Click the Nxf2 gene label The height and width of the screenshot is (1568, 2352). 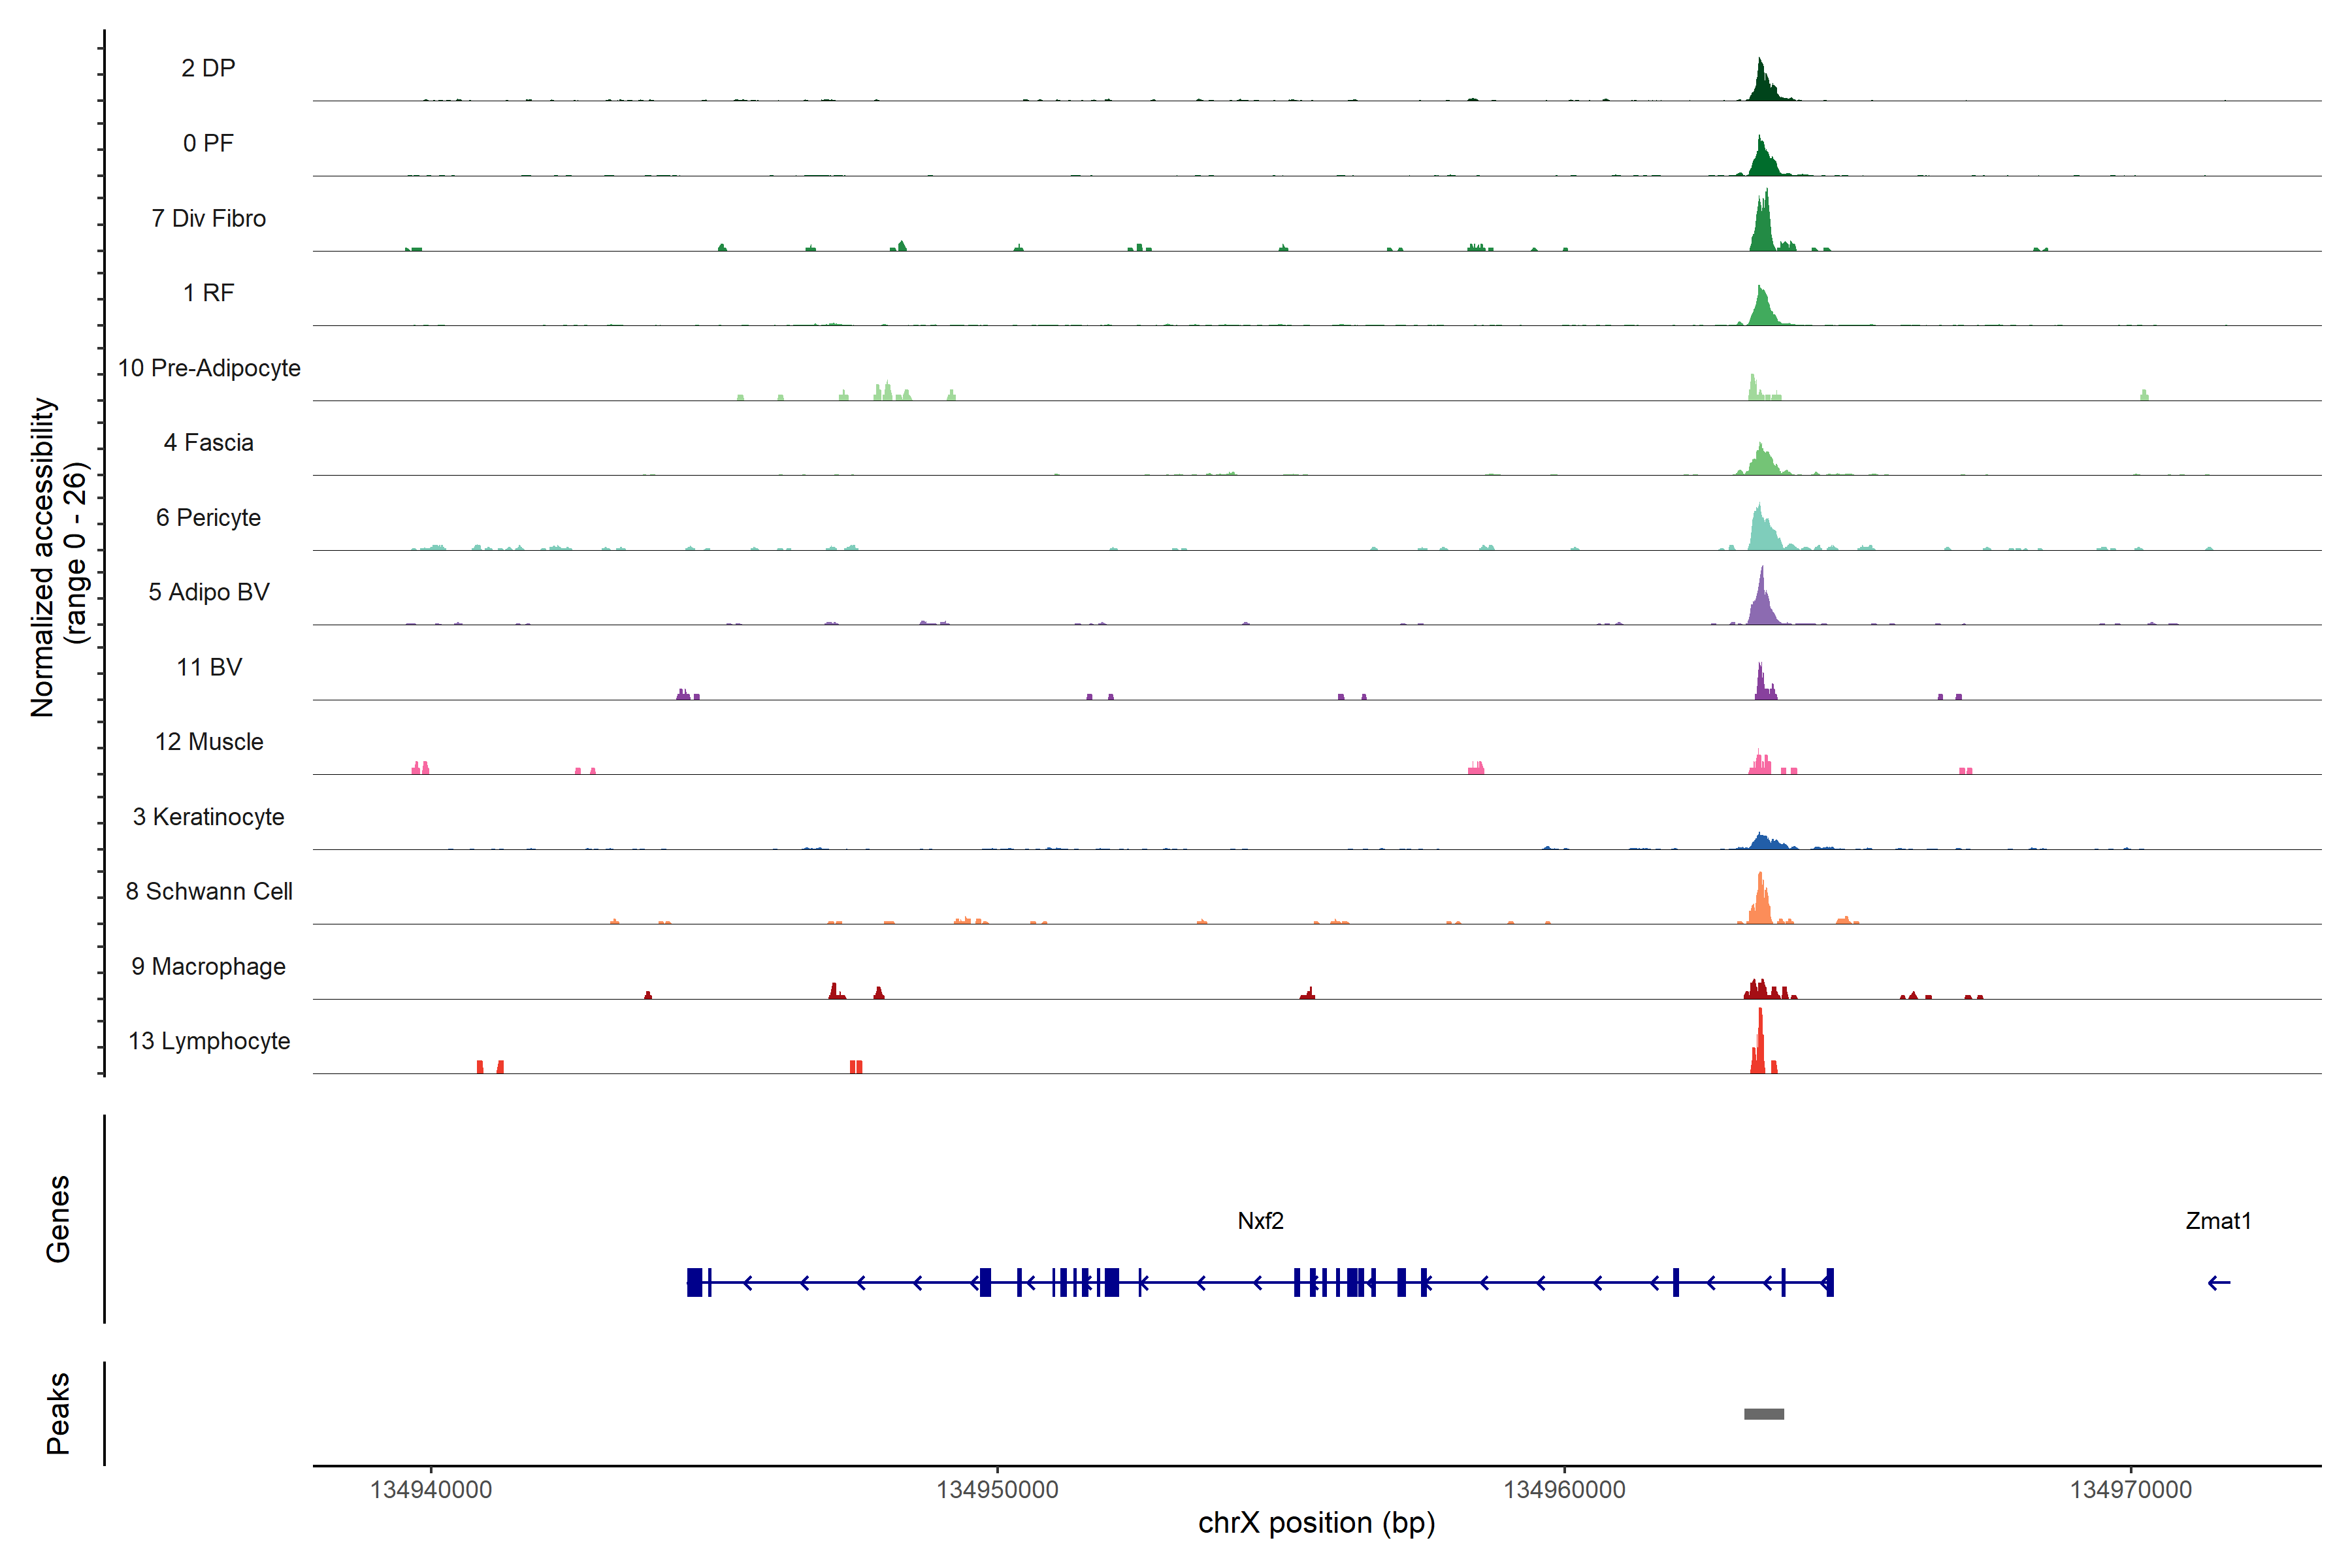click(x=1260, y=1221)
